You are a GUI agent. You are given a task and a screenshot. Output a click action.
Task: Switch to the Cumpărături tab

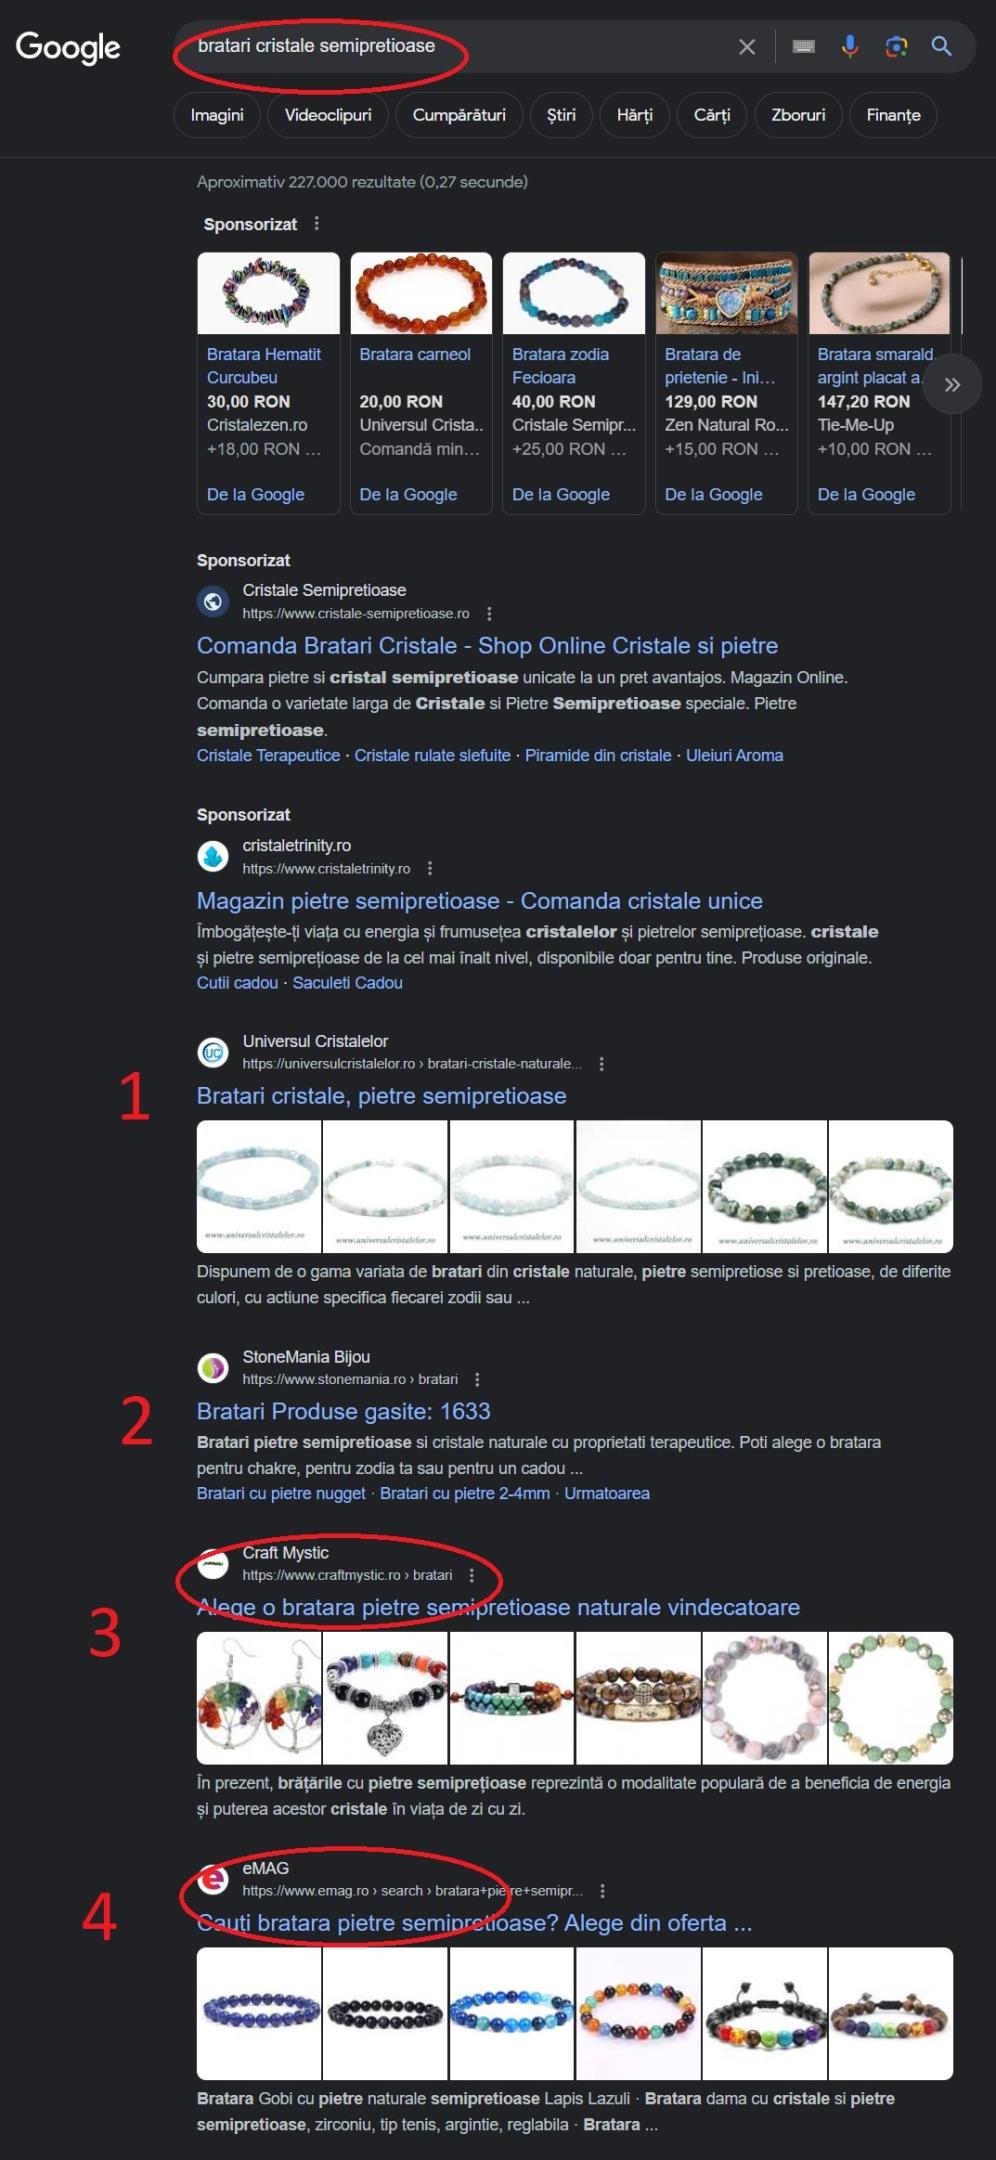tap(459, 115)
